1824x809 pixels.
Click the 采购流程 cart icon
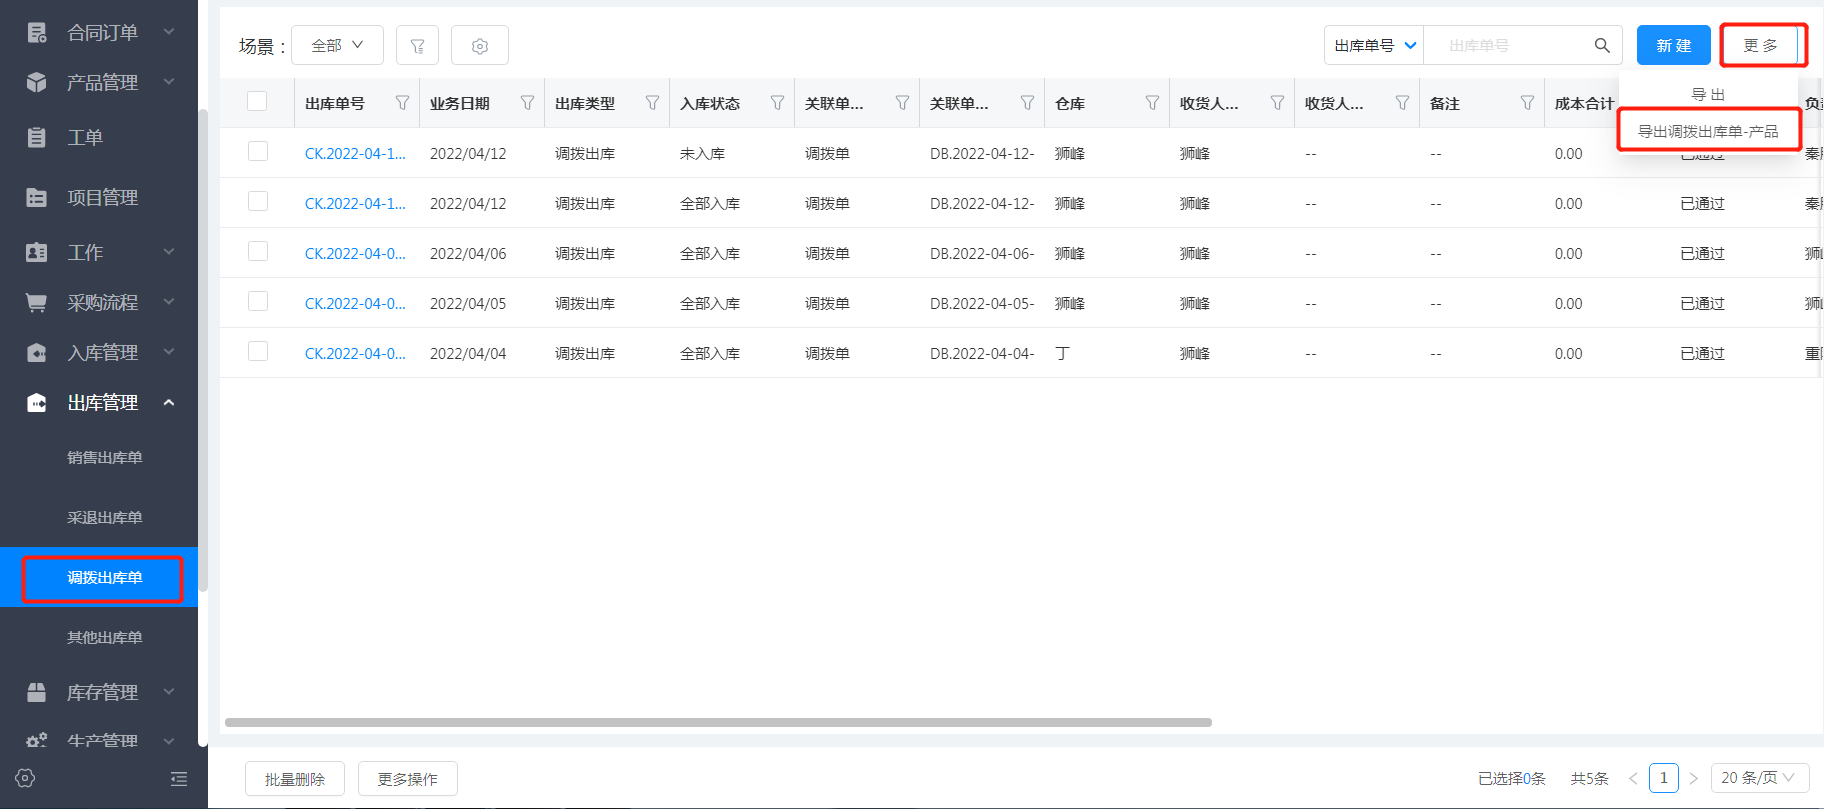[x=37, y=302]
